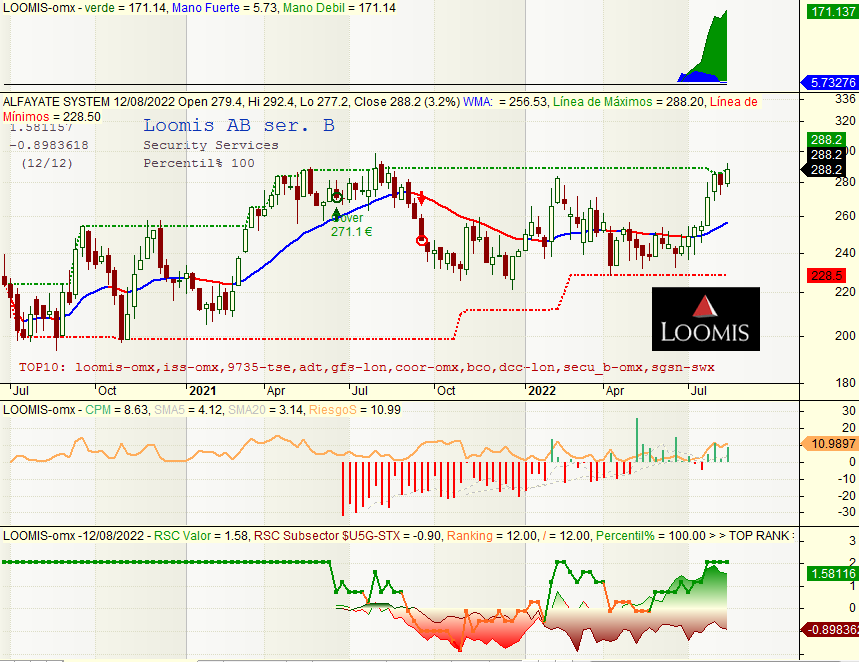Click the orange 'Ranking' label
The width and height of the screenshot is (859, 662).
469,536
